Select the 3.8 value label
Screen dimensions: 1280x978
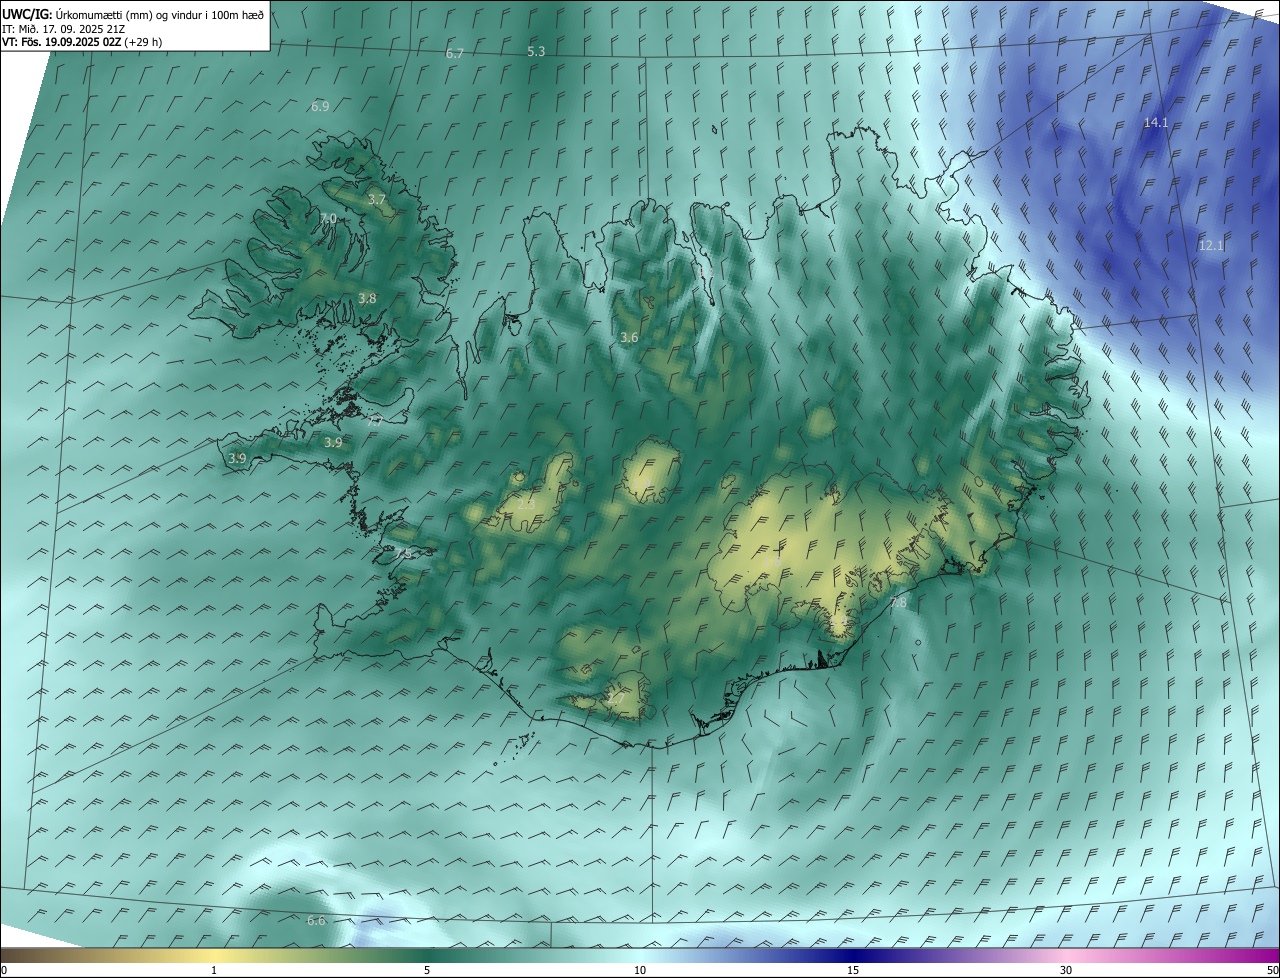367,298
